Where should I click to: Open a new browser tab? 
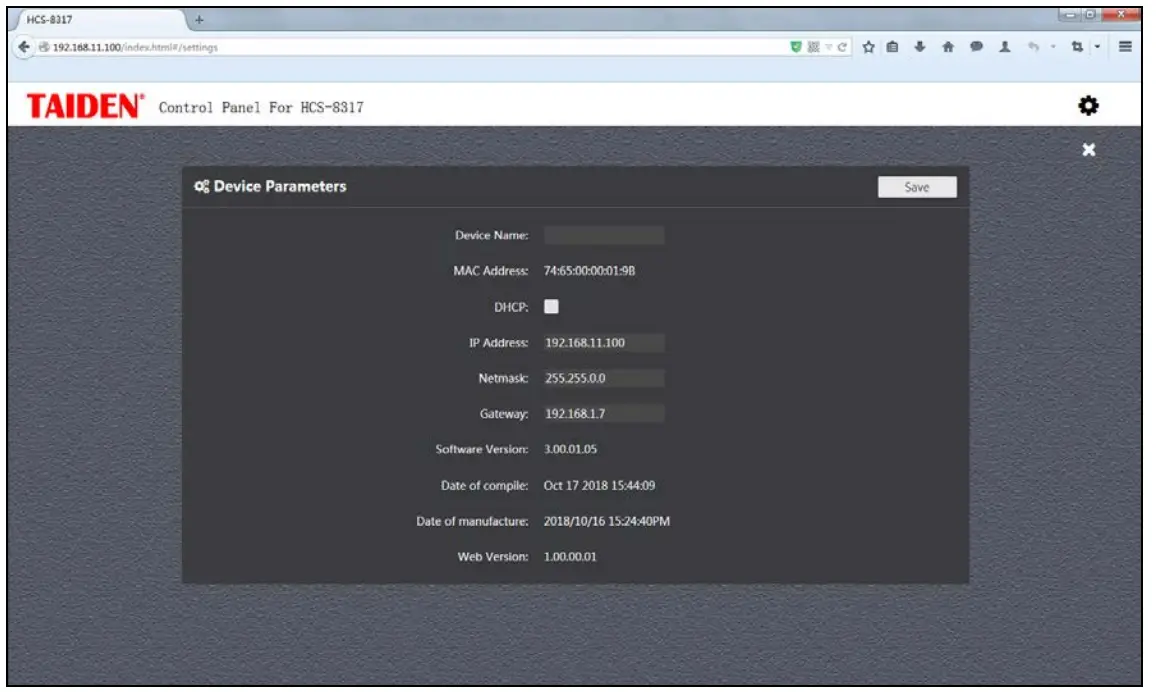click(x=199, y=20)
